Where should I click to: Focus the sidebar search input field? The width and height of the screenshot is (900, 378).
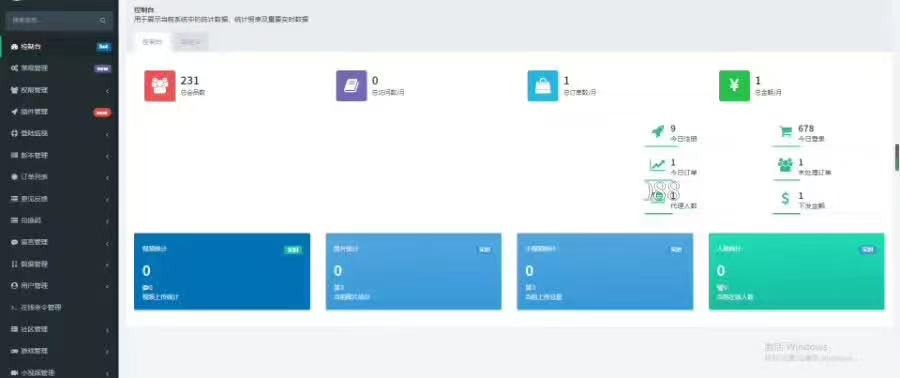(x=59, y=21)
